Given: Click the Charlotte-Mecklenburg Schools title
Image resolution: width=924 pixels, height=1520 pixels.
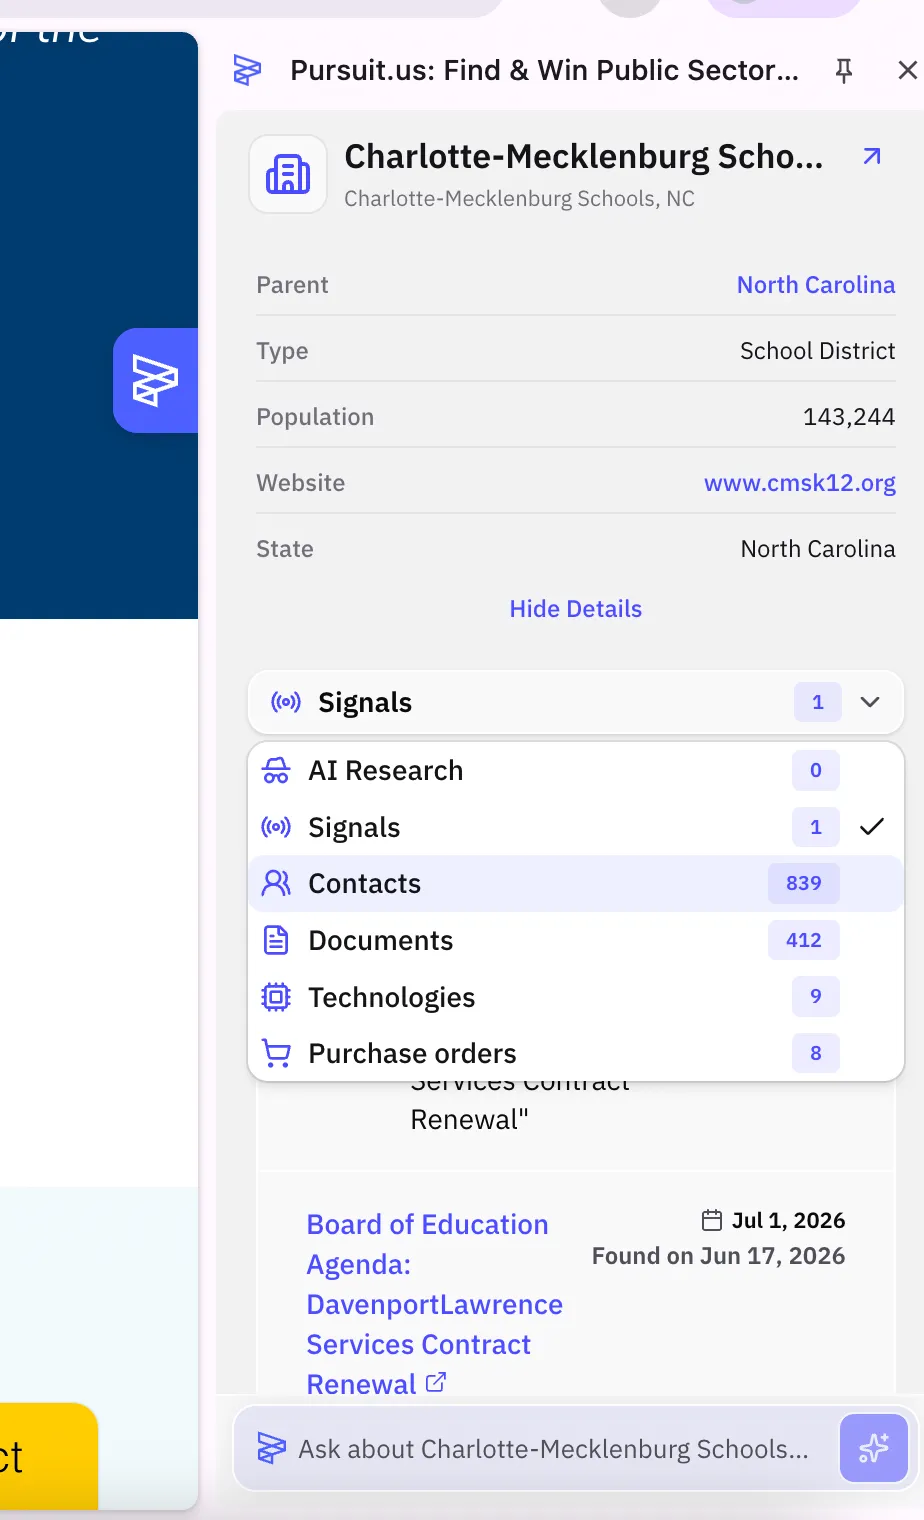Looking at the screenshot, I should (584, 157).
